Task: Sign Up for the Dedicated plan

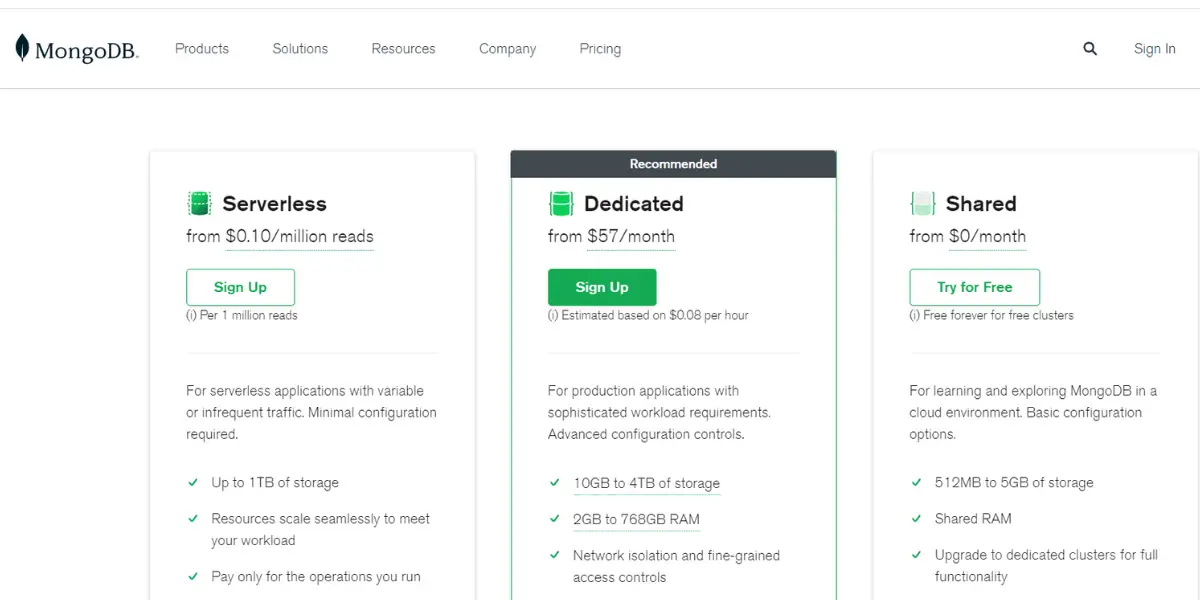Action: [x=602, y=287]
